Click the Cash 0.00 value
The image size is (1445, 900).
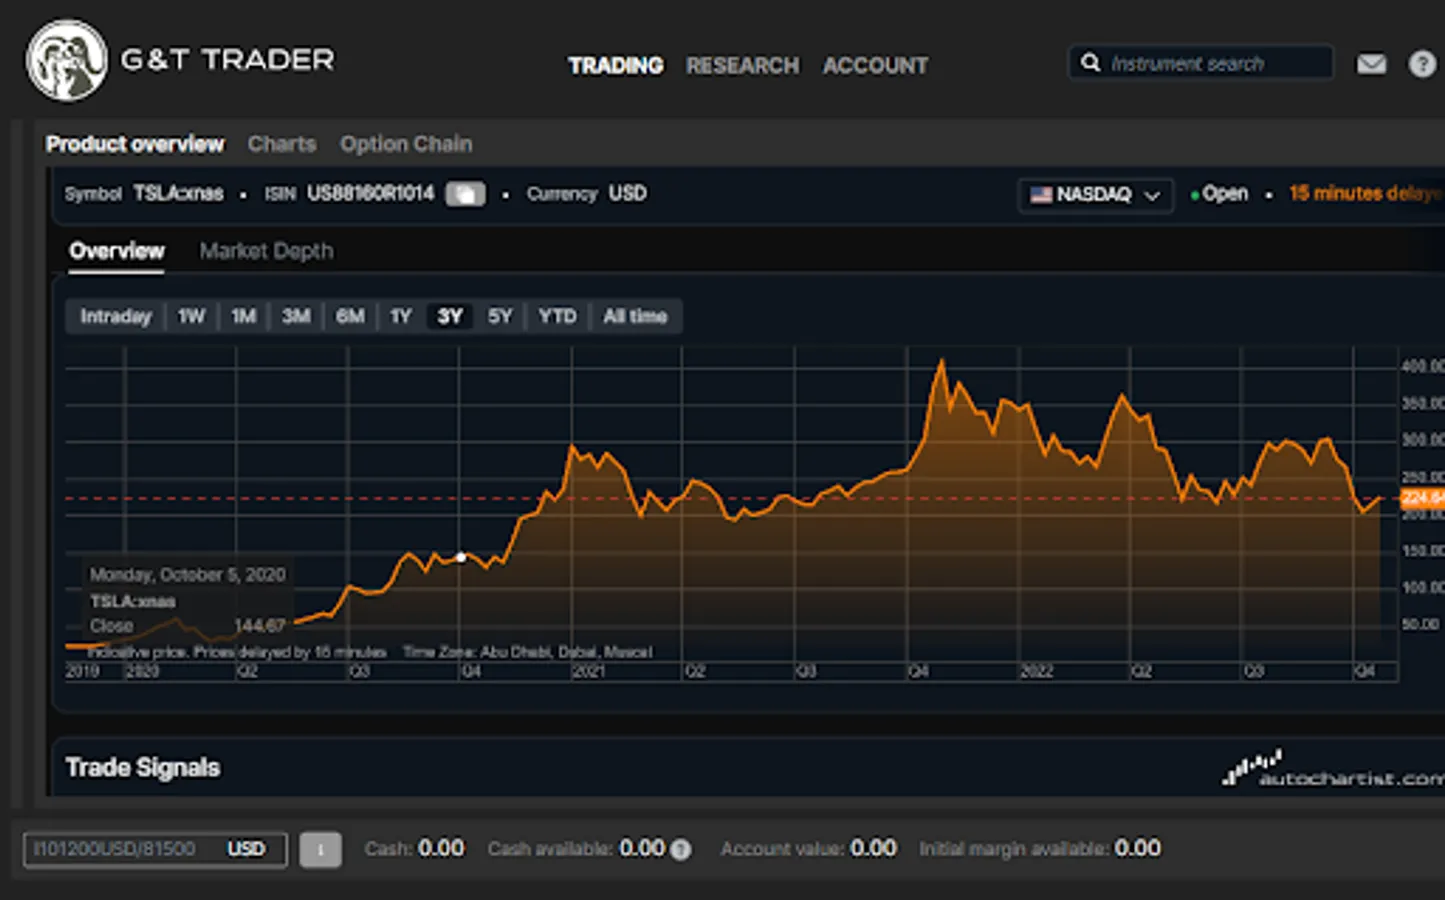441,848
